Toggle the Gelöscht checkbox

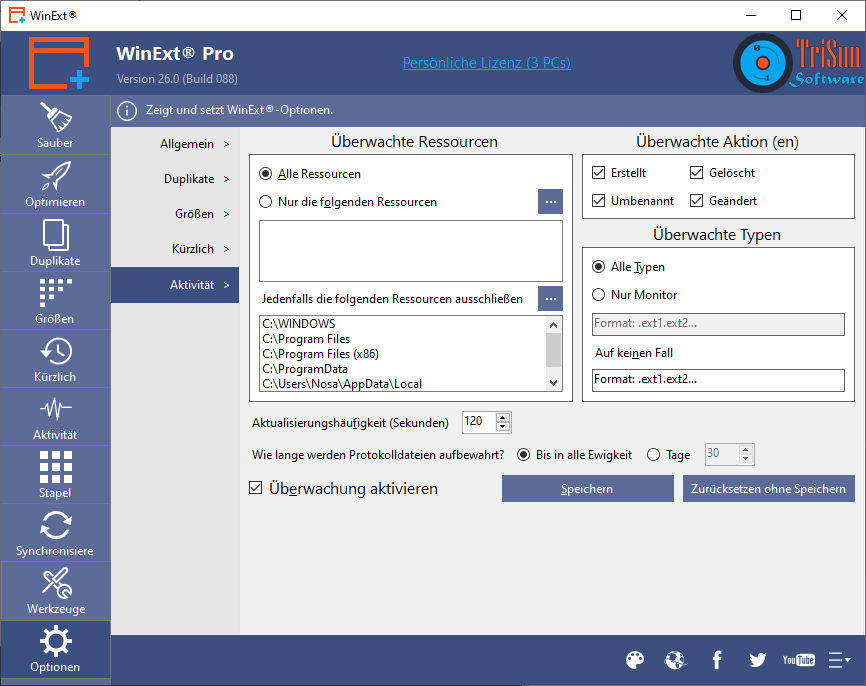coord(696,172)
